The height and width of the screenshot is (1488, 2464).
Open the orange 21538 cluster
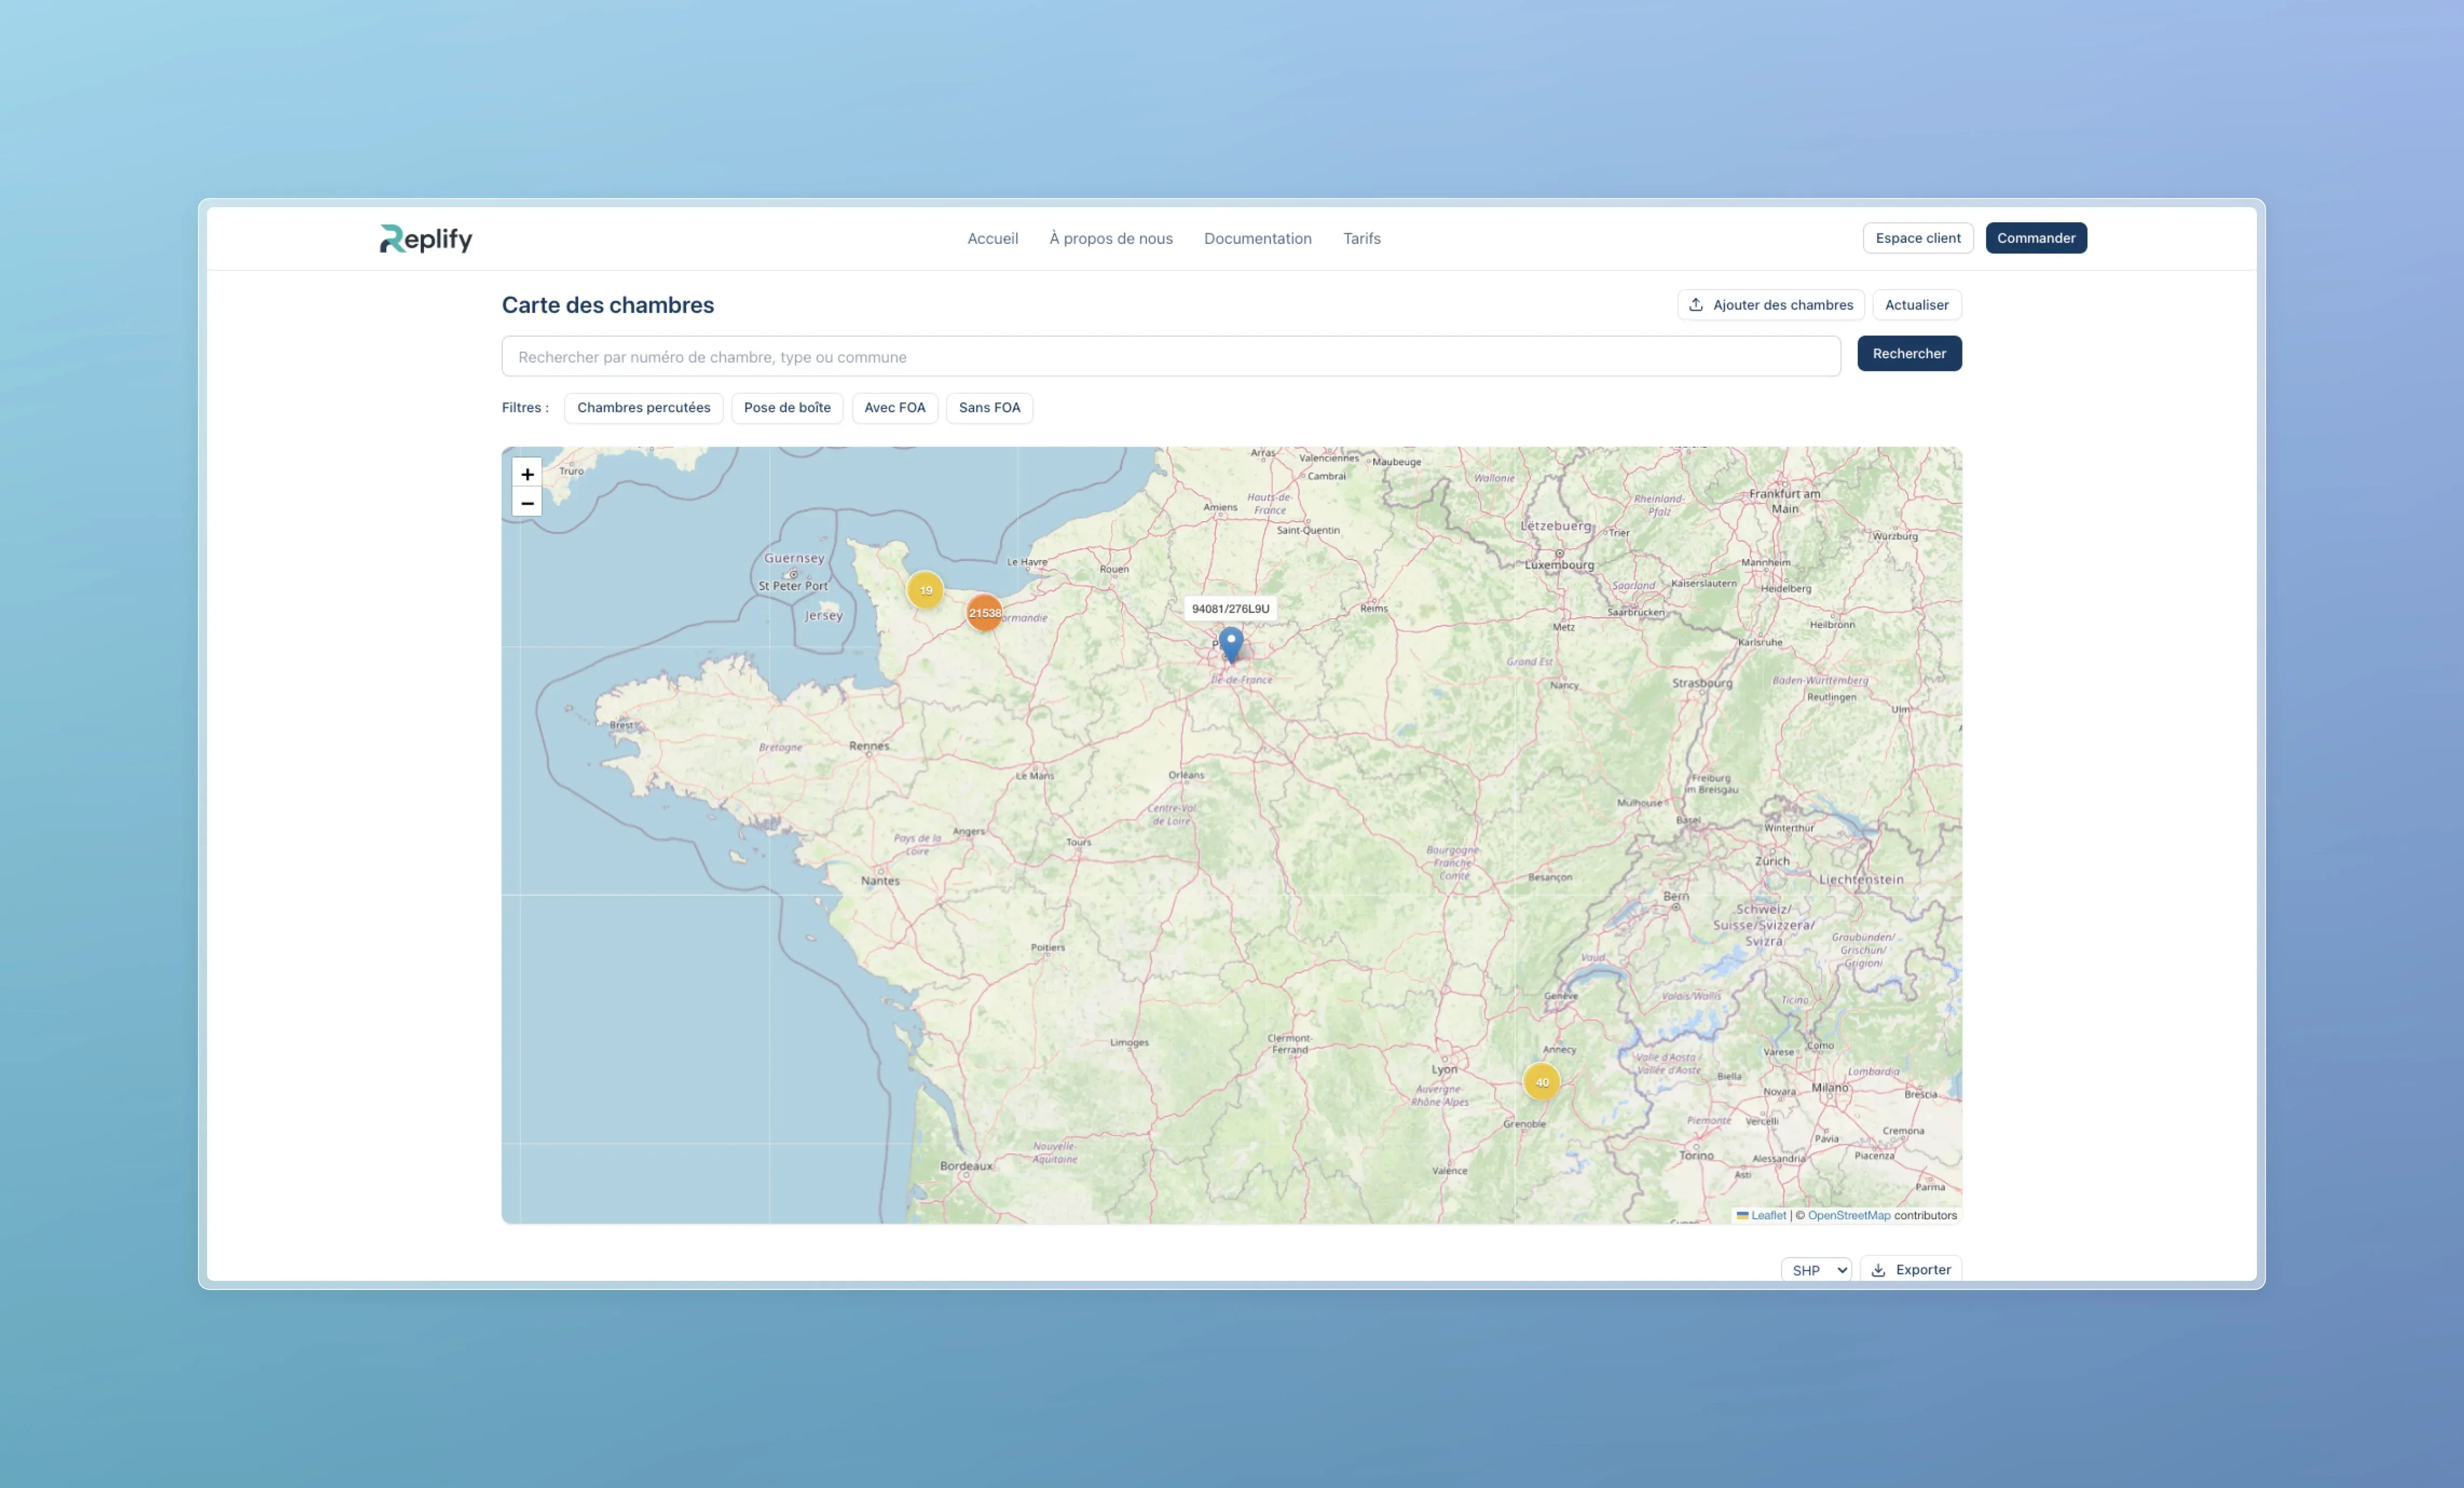984,613
